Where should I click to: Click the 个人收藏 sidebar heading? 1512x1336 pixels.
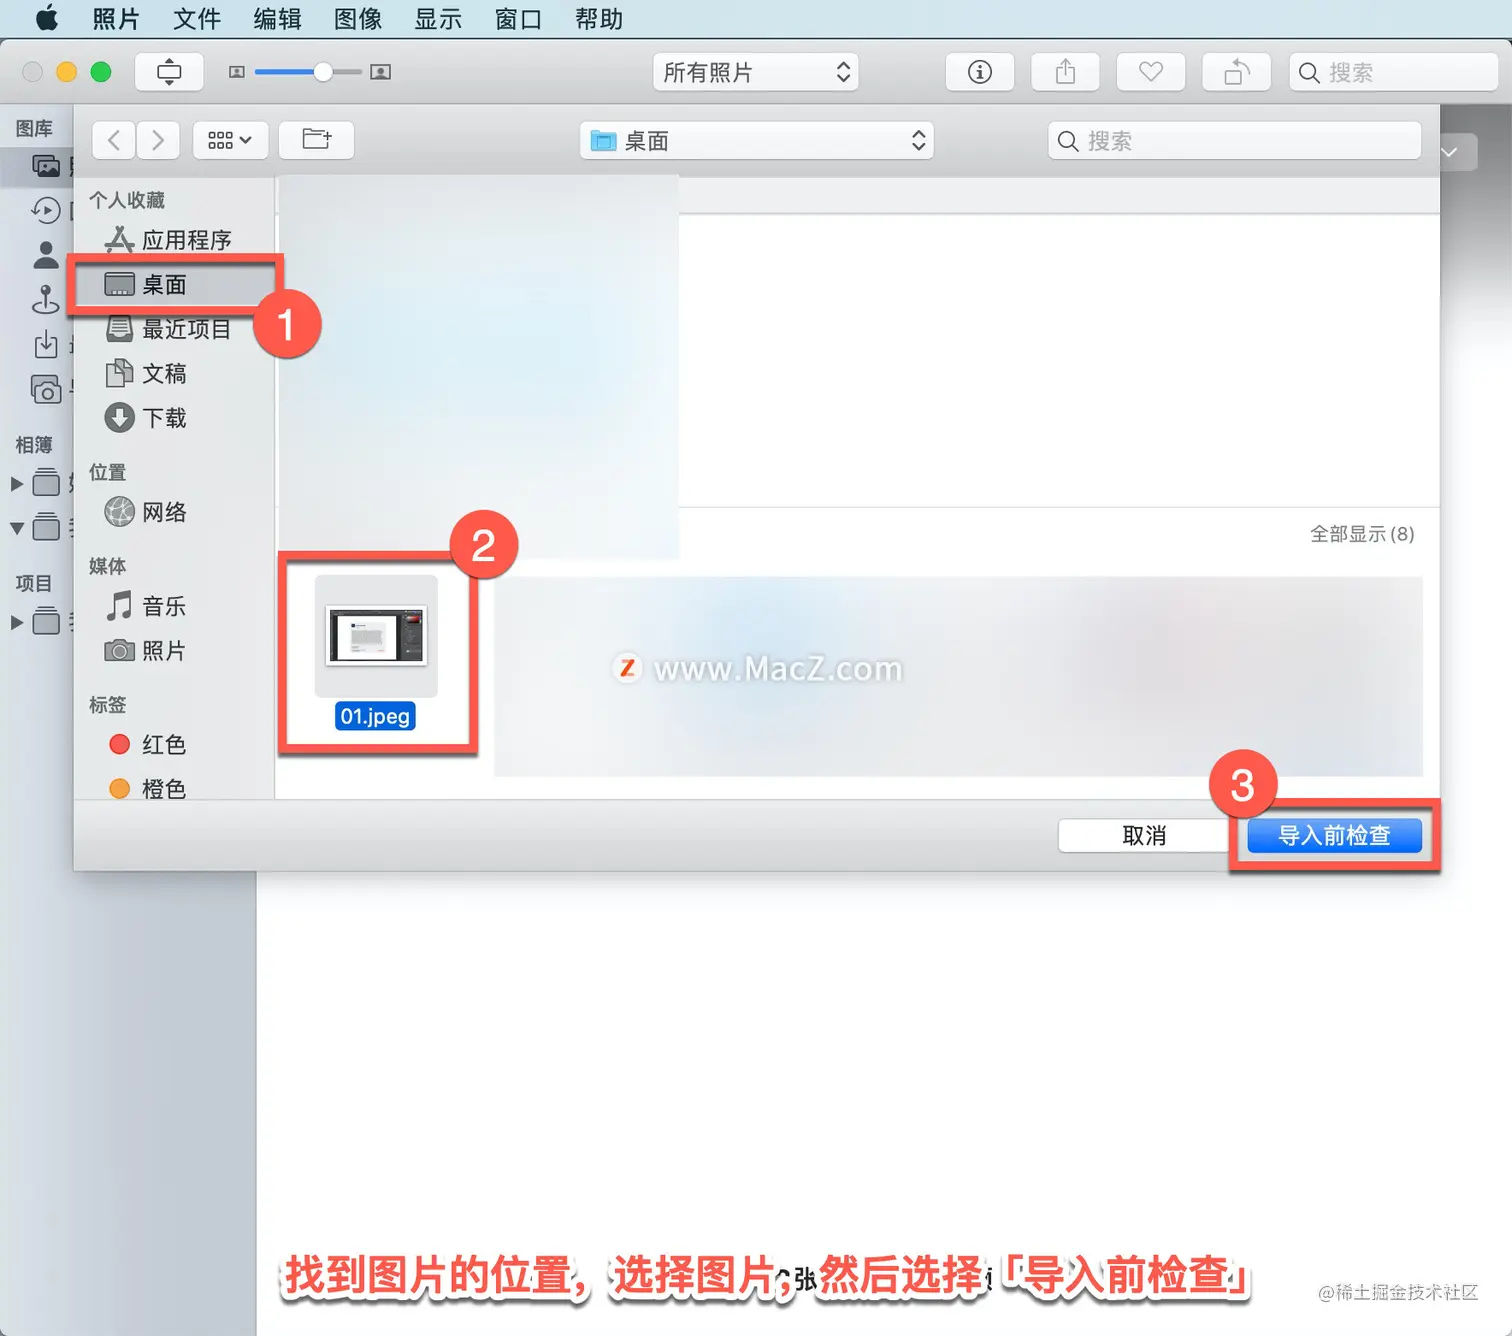pyautogui.click(x=127, y=200)
